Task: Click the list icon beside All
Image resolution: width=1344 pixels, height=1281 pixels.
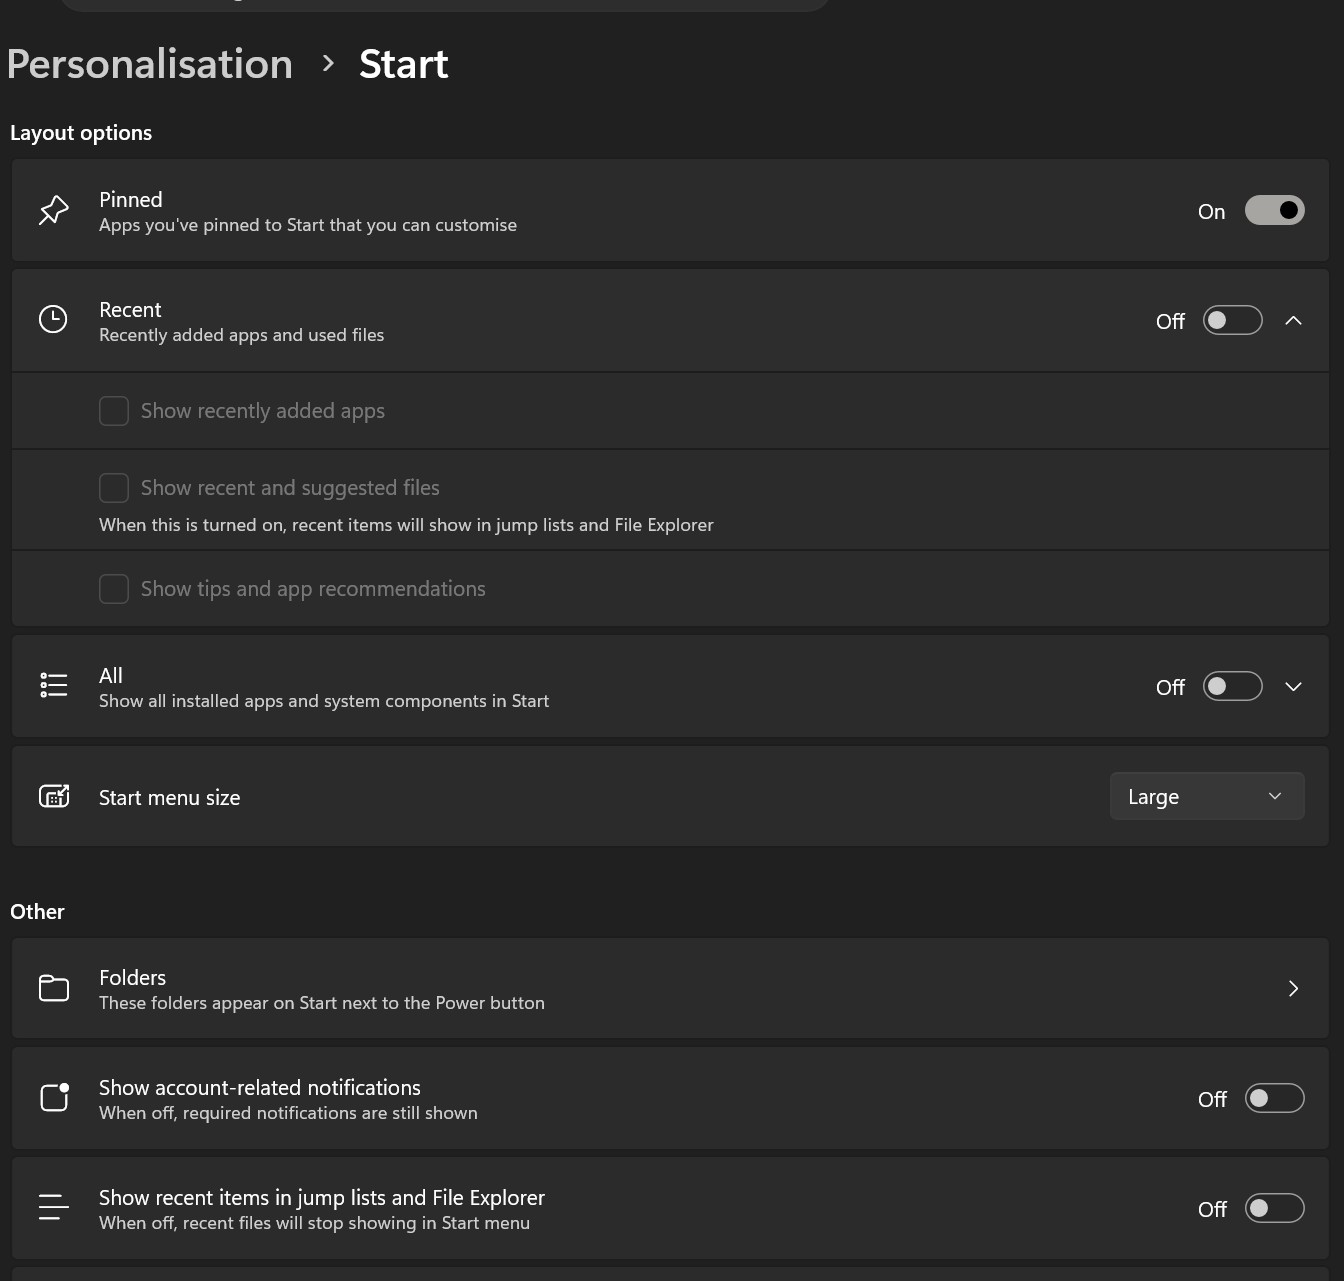Action: coord(53,686)
